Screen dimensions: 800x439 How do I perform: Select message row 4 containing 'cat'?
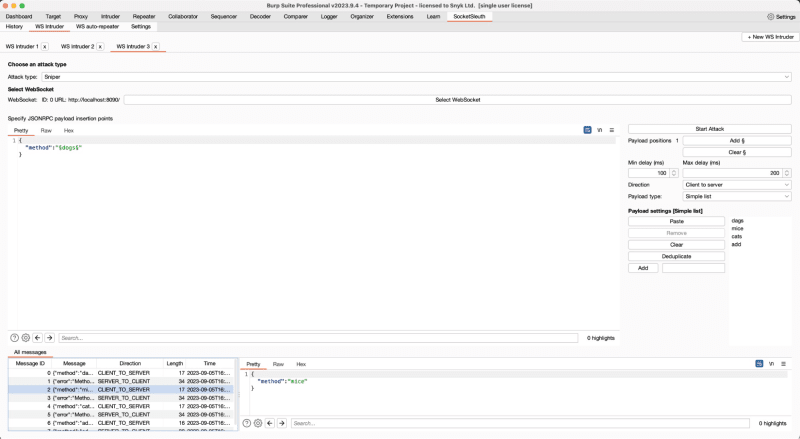coord(120,406)
